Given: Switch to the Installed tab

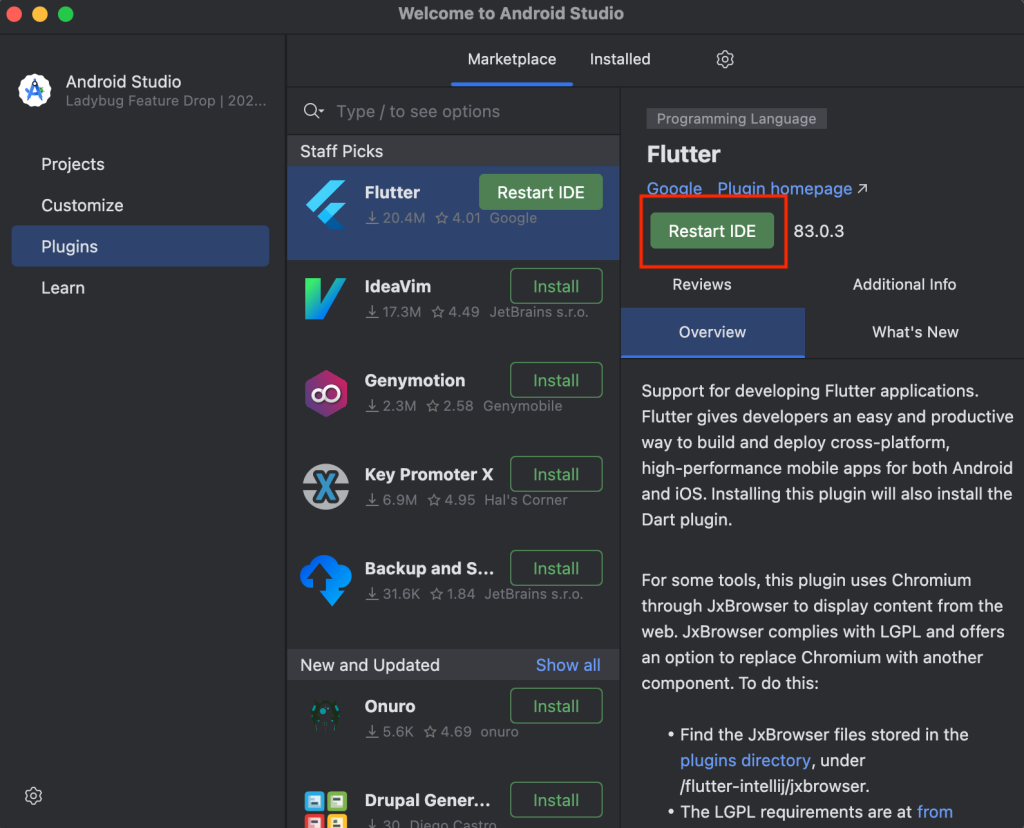Looking at the screenshot, I should [620, 60].
